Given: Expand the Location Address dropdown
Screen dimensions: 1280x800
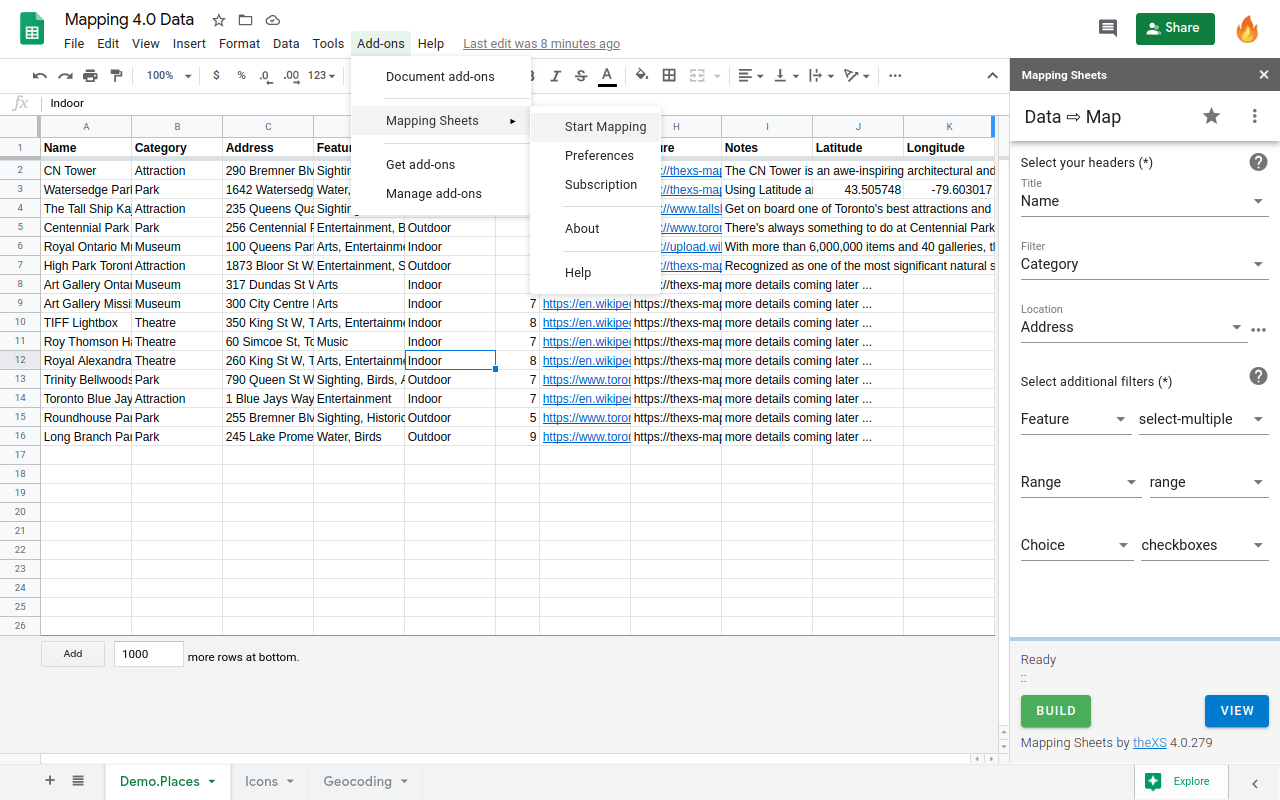Looking at the screenshot, I should 1134,327.
